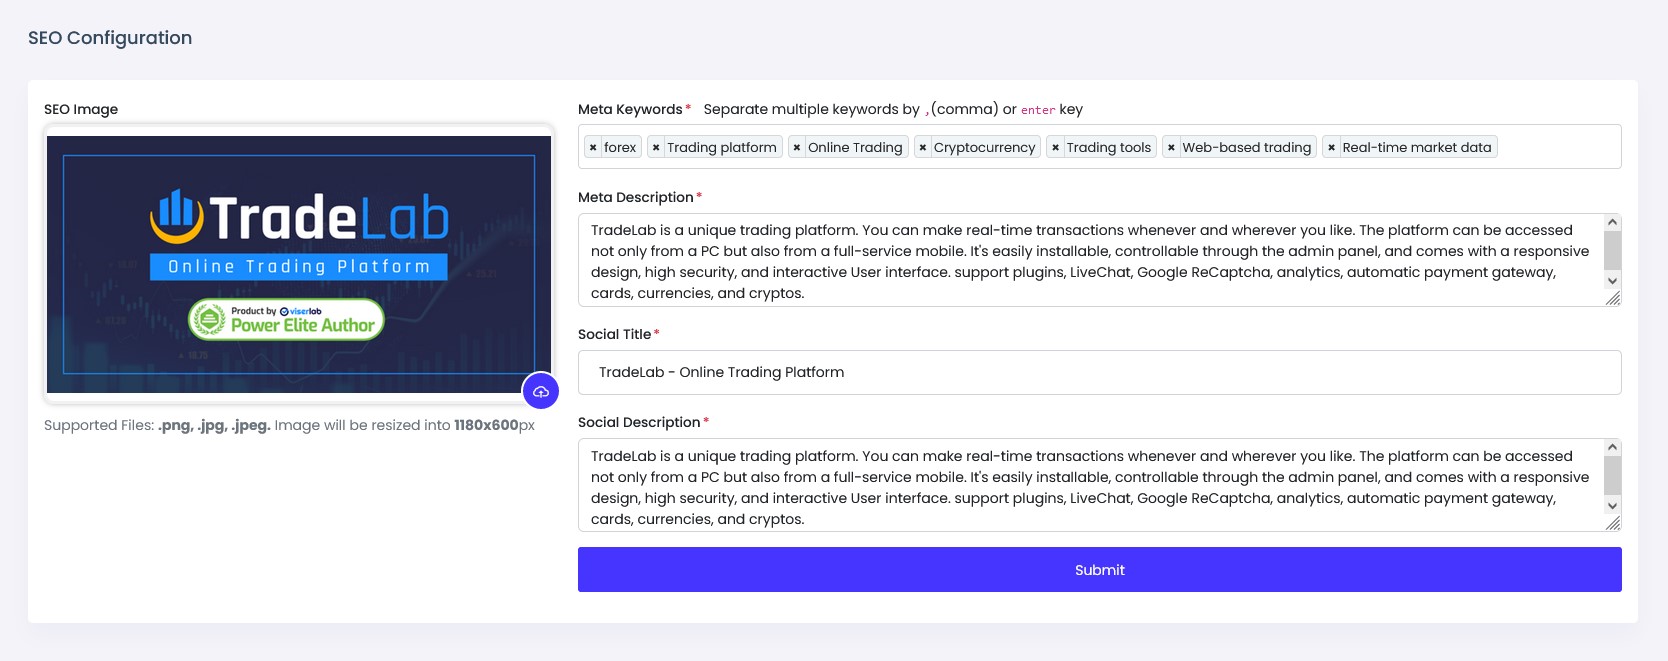The width and height of the screenshot is (1668, 661).
Task: Click the 'Trading tools' keyword text
Action: 1108,147
